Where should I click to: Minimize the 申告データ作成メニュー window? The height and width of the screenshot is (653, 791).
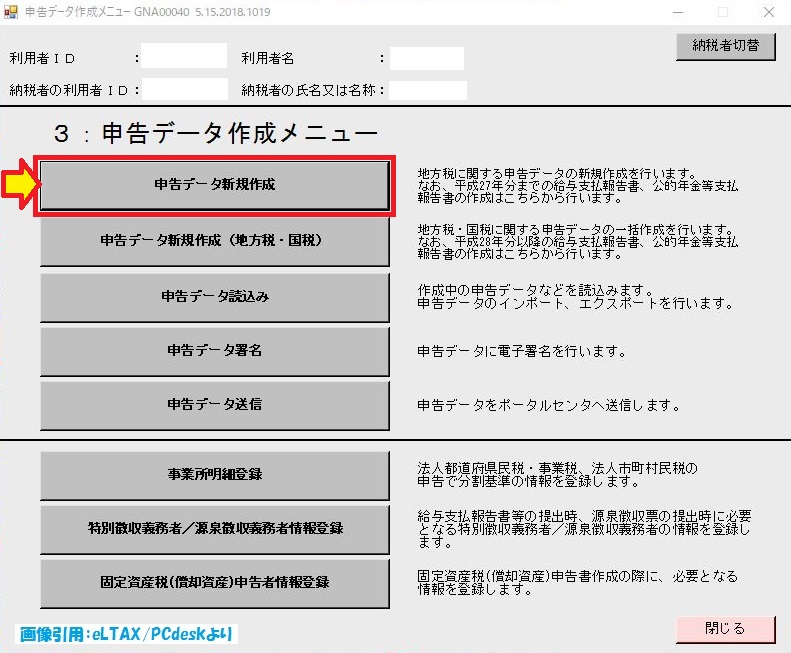click(x=678, y=12)
